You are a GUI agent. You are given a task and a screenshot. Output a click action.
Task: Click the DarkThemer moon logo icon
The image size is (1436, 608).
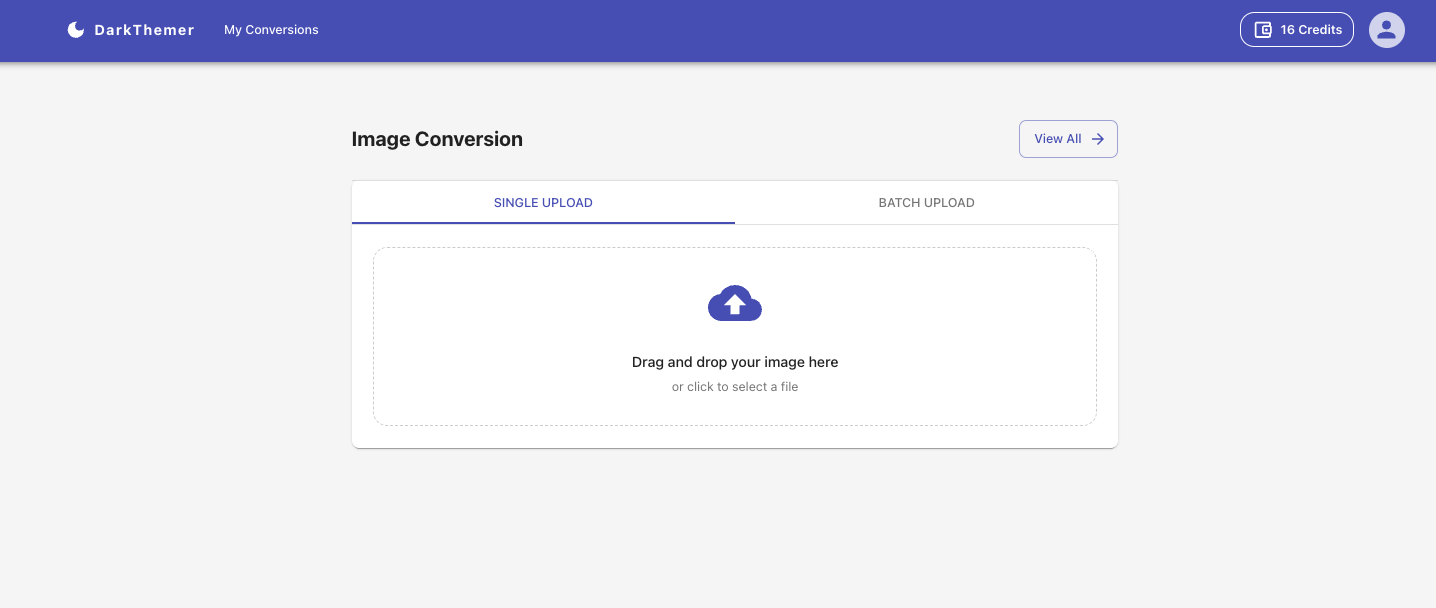(76, 29)
